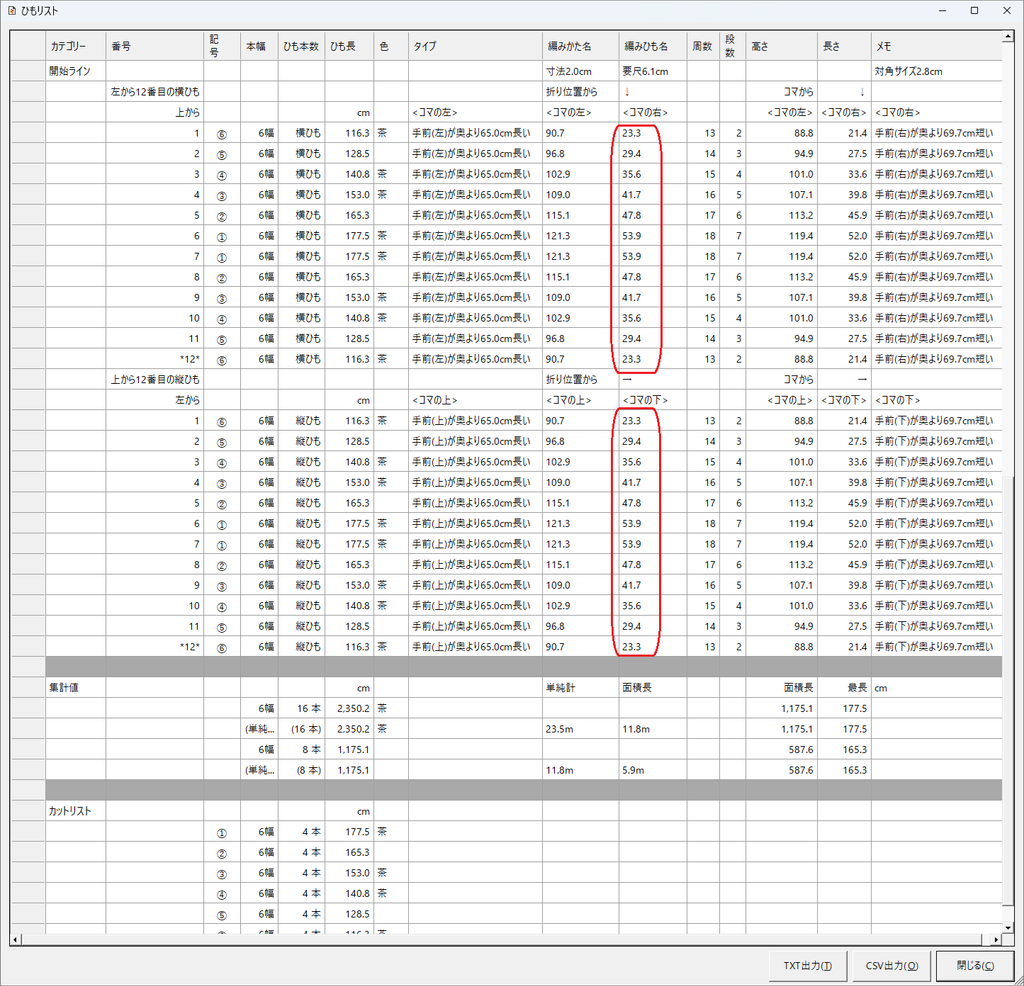
Task: Select the 周数 column header
Action: coord(703,46)
